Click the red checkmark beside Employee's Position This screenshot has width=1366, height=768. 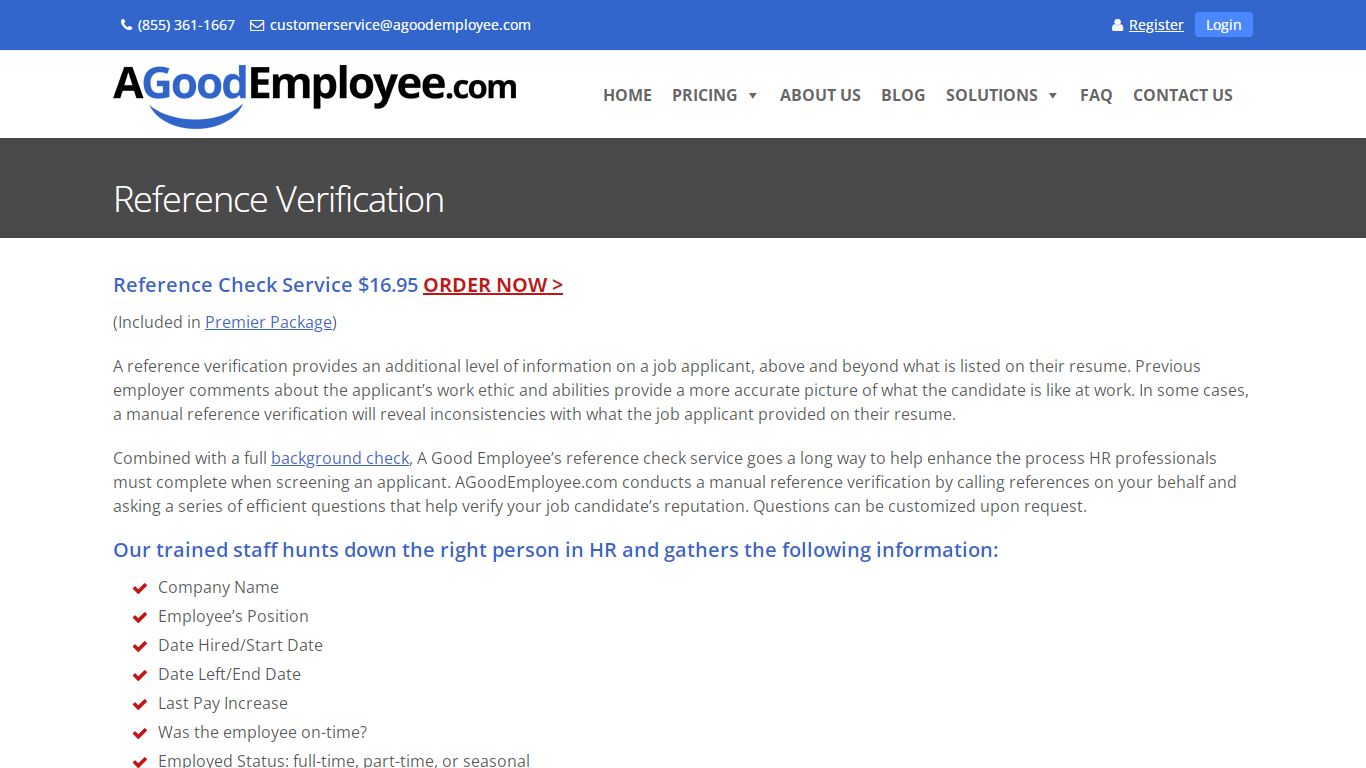click(x=140, y=617)
